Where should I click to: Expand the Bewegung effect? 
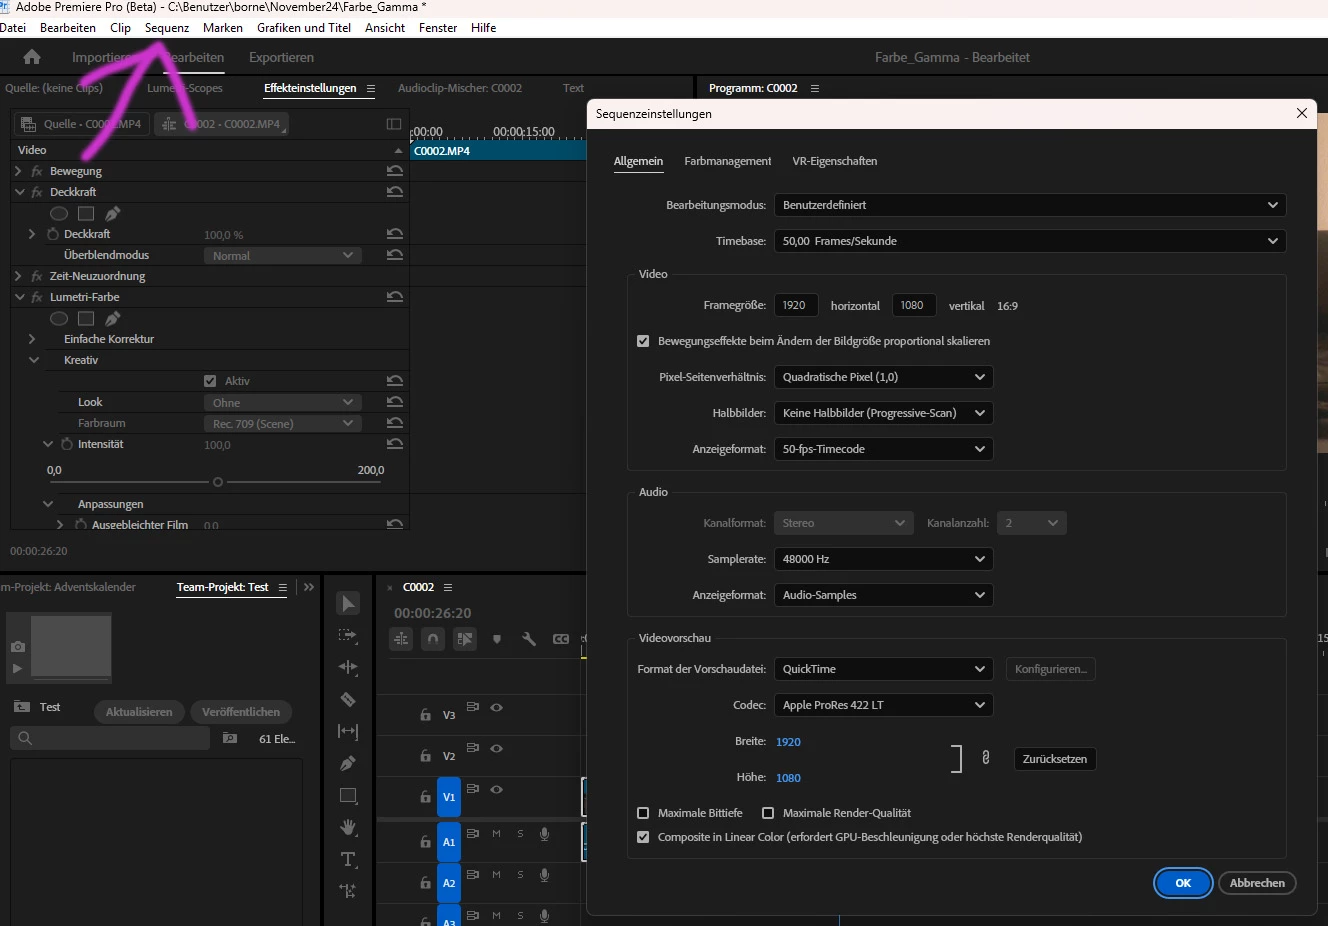click(18, 171)
